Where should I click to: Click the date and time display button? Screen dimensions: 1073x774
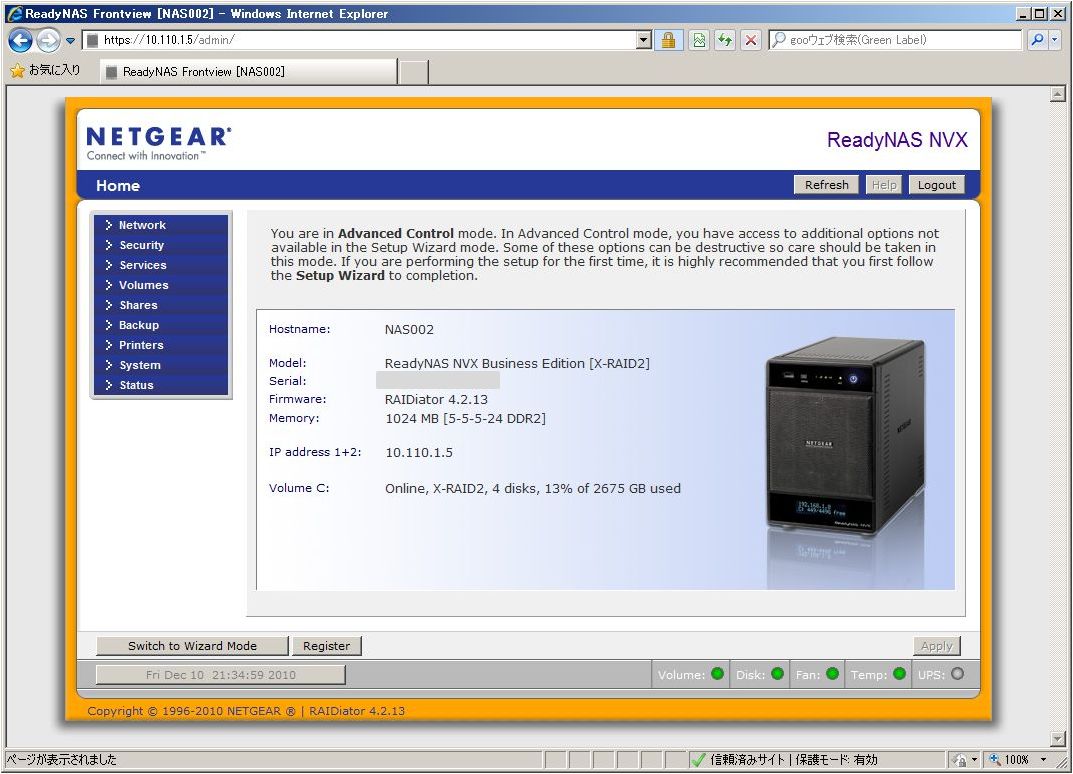(x=220, y=675)
